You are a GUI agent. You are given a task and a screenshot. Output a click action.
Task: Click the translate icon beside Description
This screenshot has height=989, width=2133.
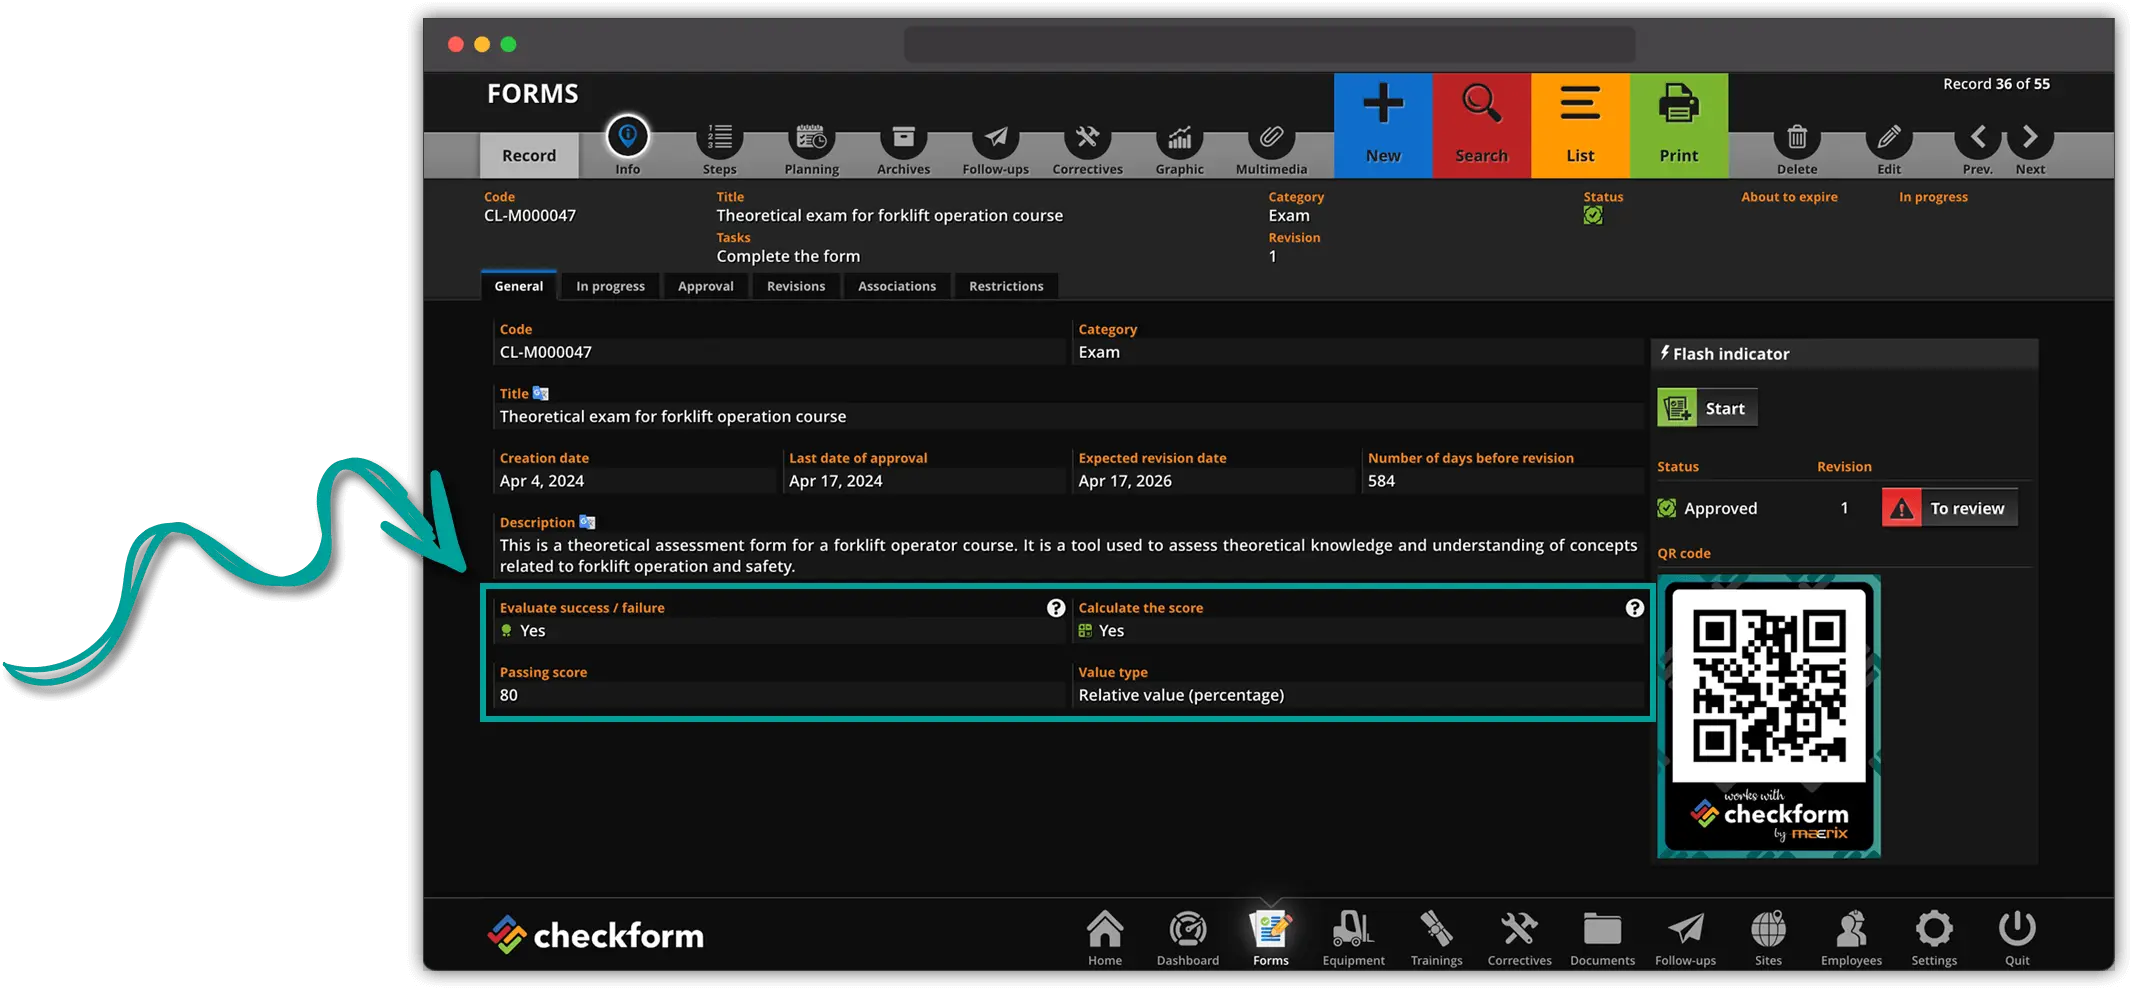(x=587, y=522)
